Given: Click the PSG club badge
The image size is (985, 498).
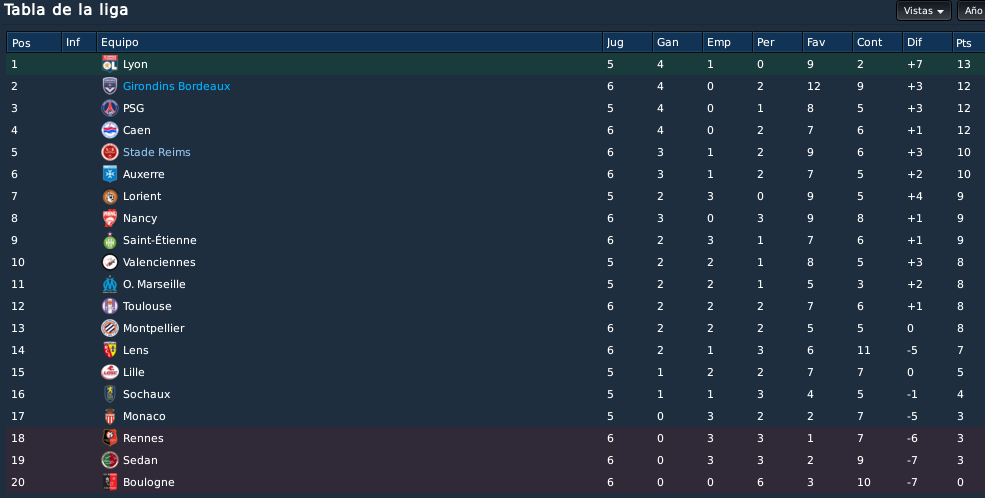Looking at the screenshot, I should 110,108.
